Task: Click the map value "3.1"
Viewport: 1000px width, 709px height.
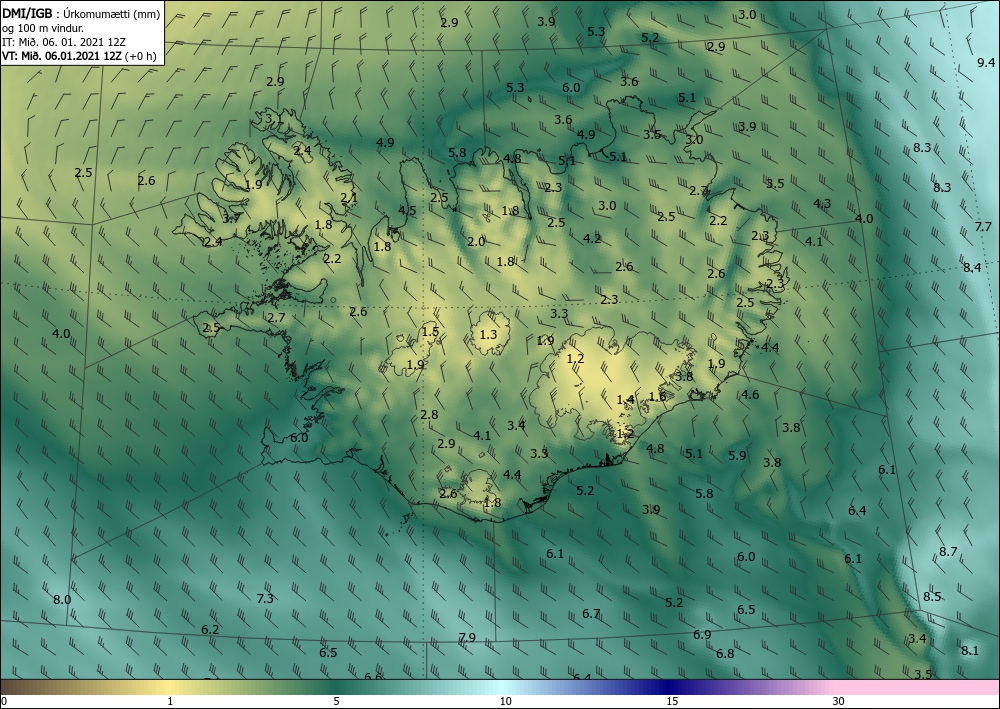Action: click(274, 119)
